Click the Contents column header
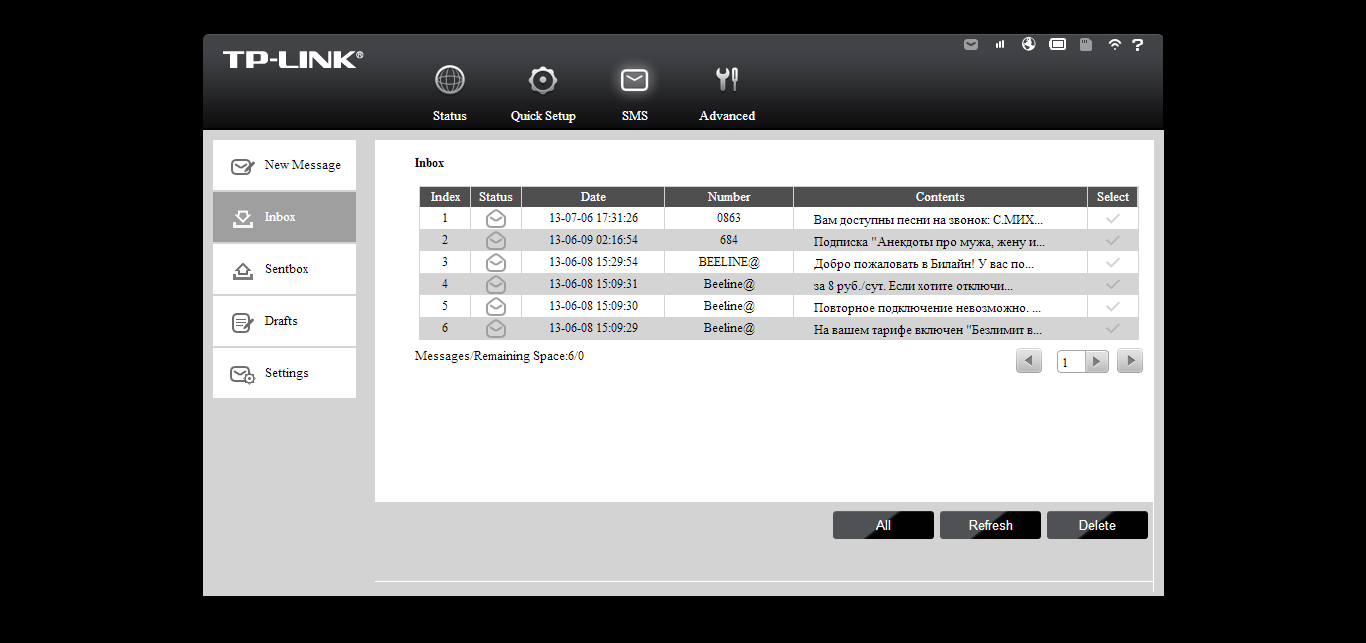The image size is (1366, 643). point(940,197)
